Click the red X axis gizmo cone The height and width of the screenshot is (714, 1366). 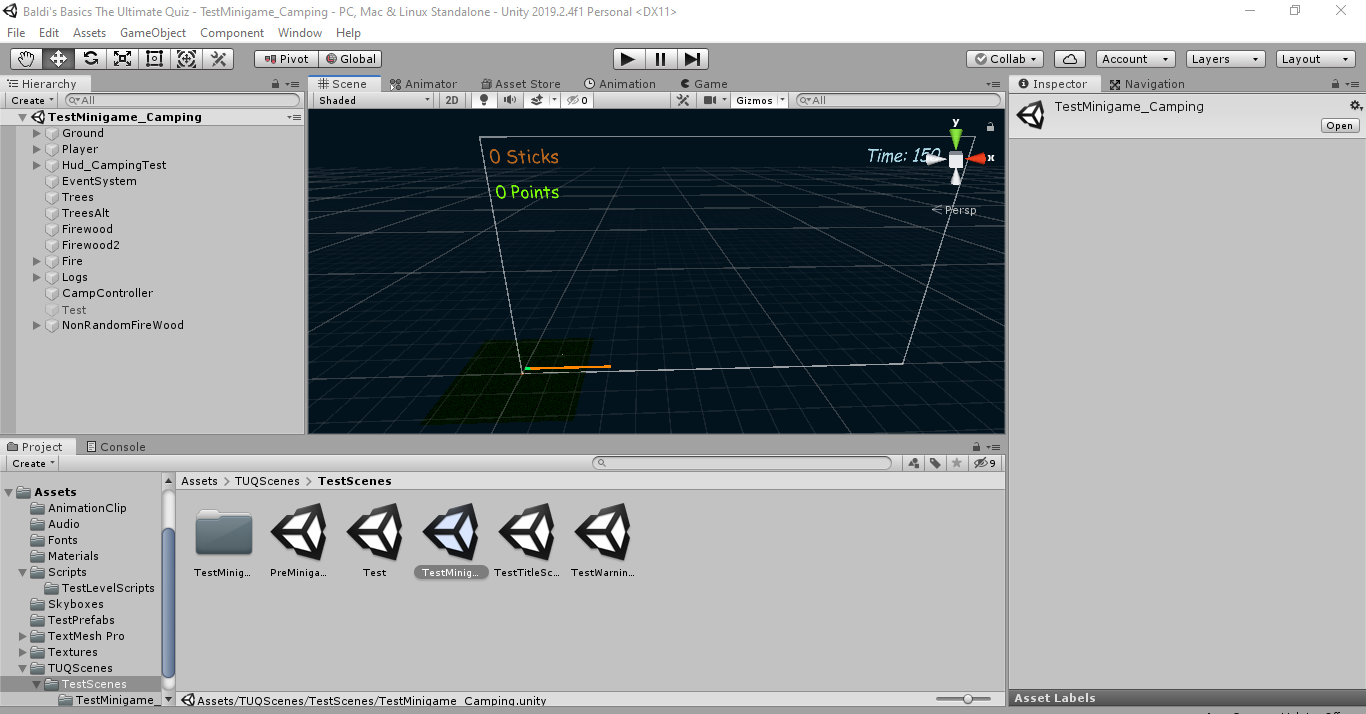tap(976, 158)
